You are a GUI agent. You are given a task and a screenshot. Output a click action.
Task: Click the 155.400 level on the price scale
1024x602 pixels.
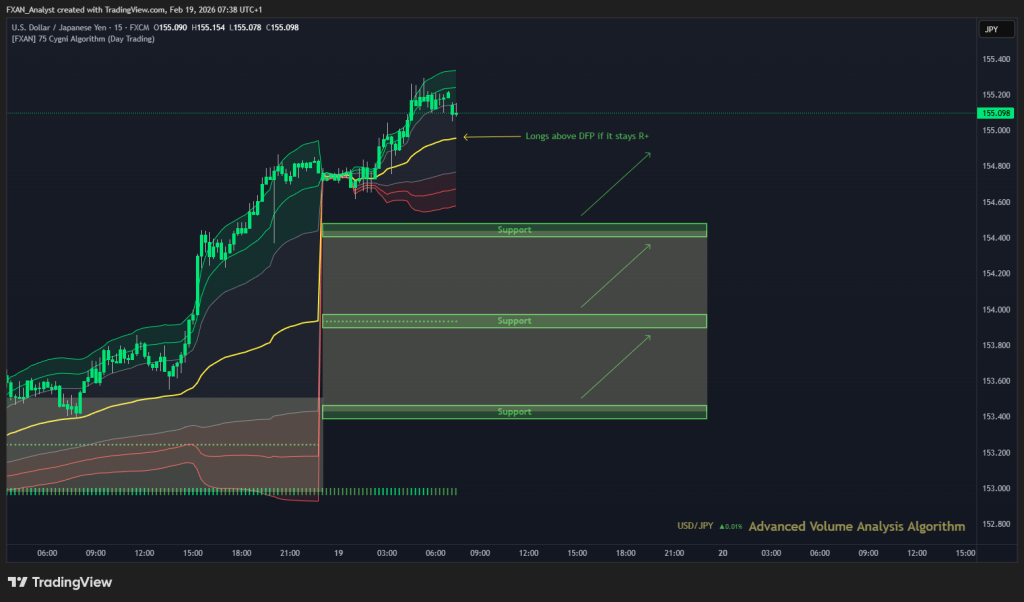pos(994,59)
